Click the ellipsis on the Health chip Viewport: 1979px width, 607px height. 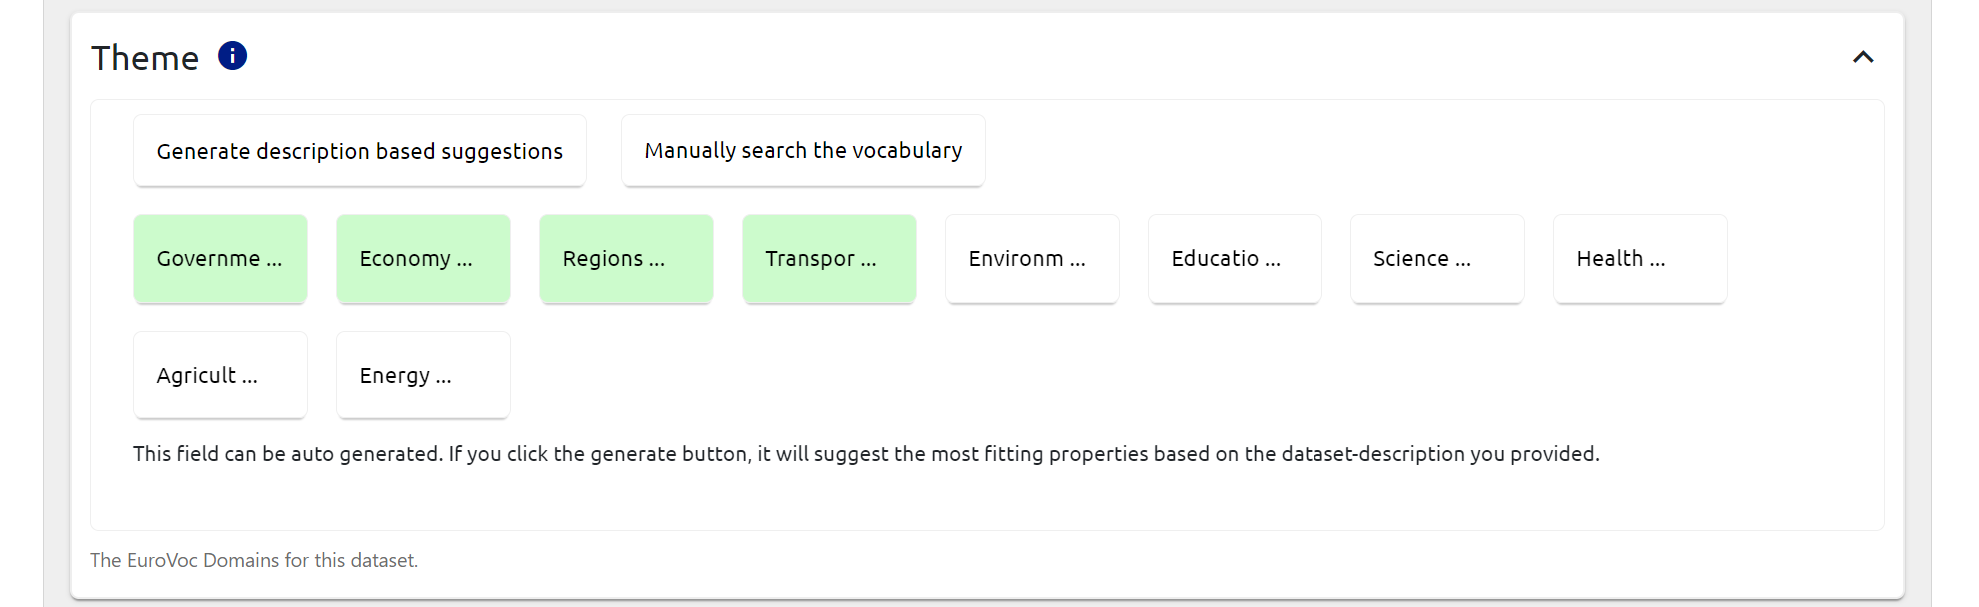1657,260
